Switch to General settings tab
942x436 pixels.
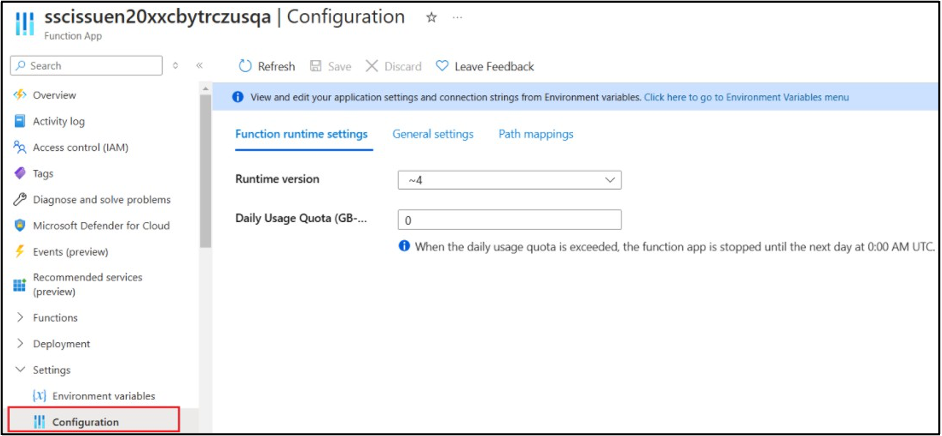(433, 134)
